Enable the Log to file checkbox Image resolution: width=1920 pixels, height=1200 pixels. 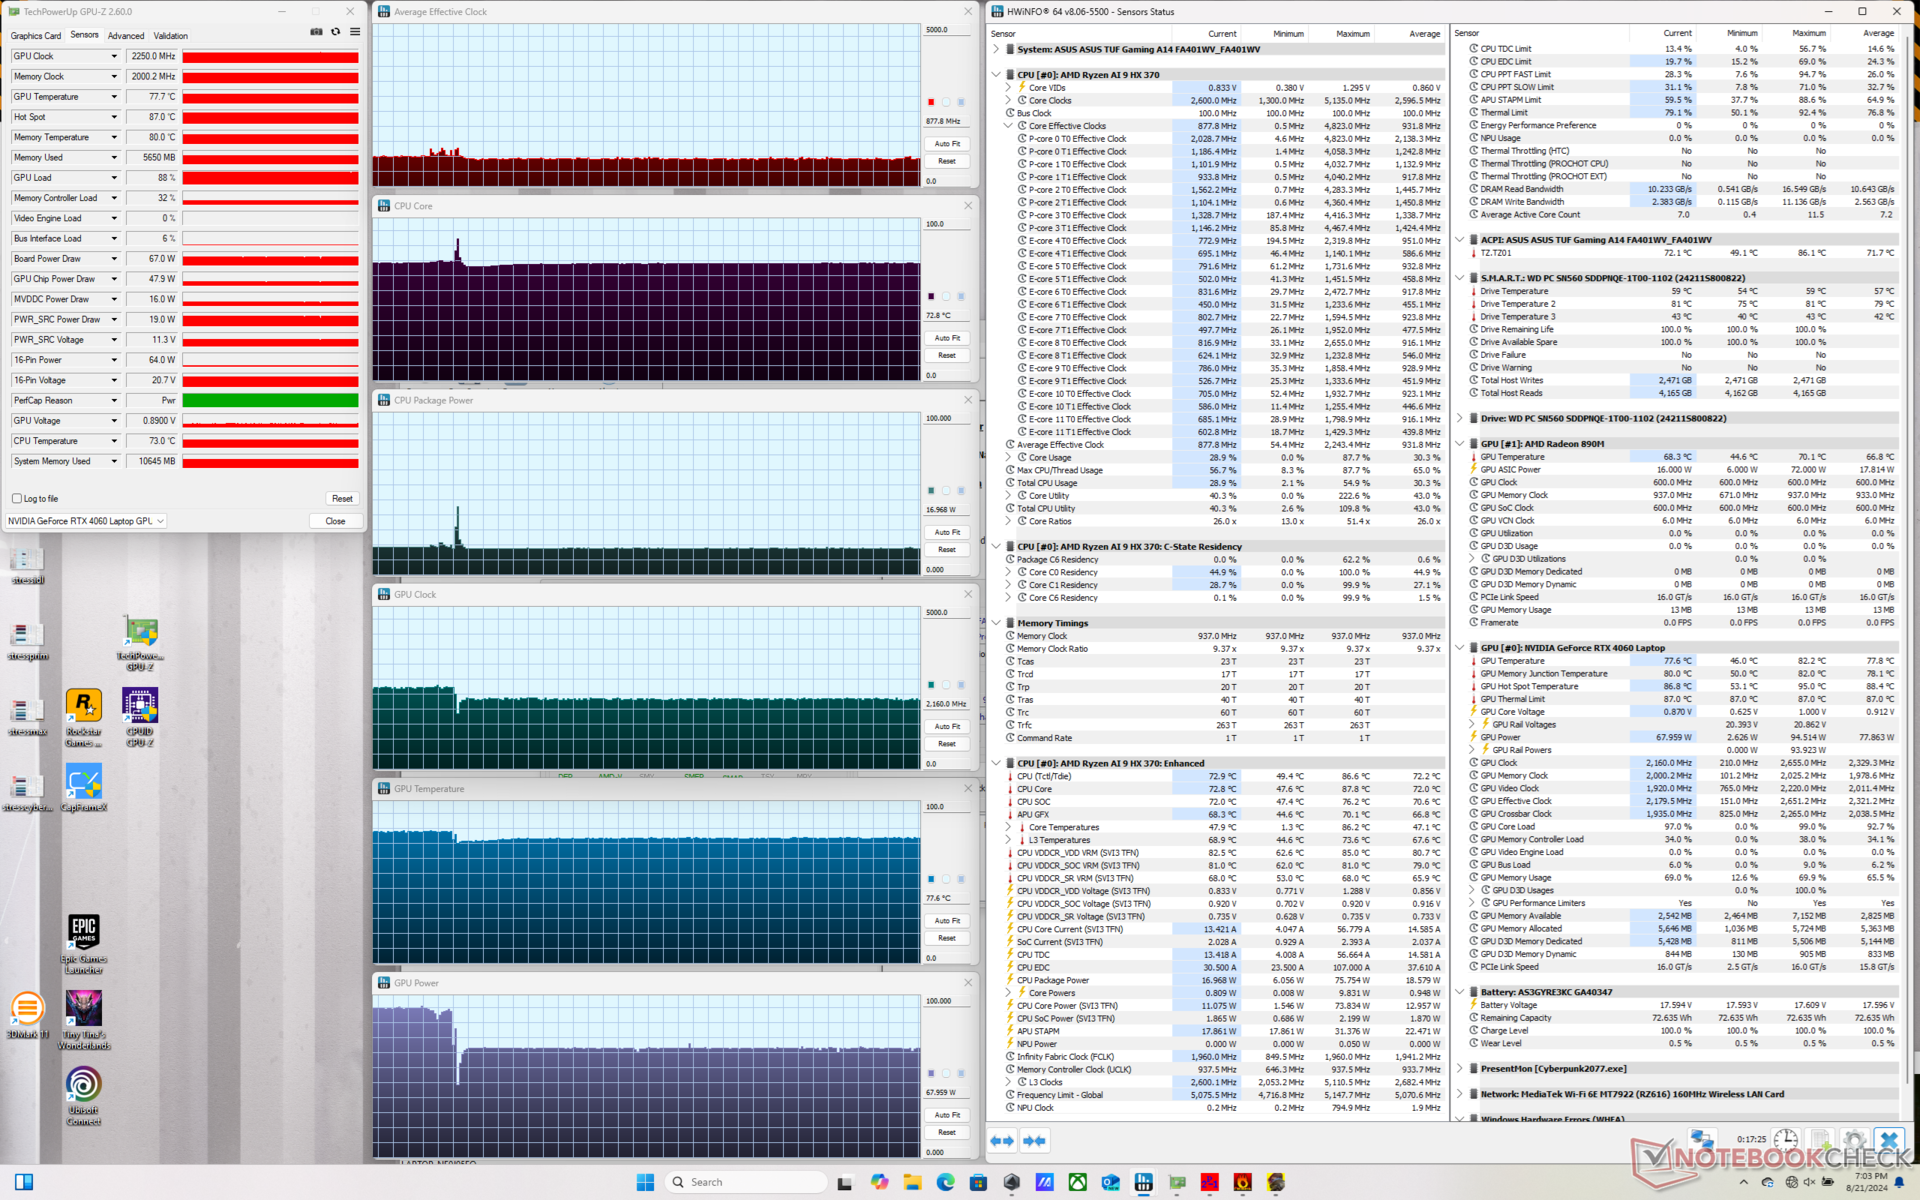tap(17, 498)
